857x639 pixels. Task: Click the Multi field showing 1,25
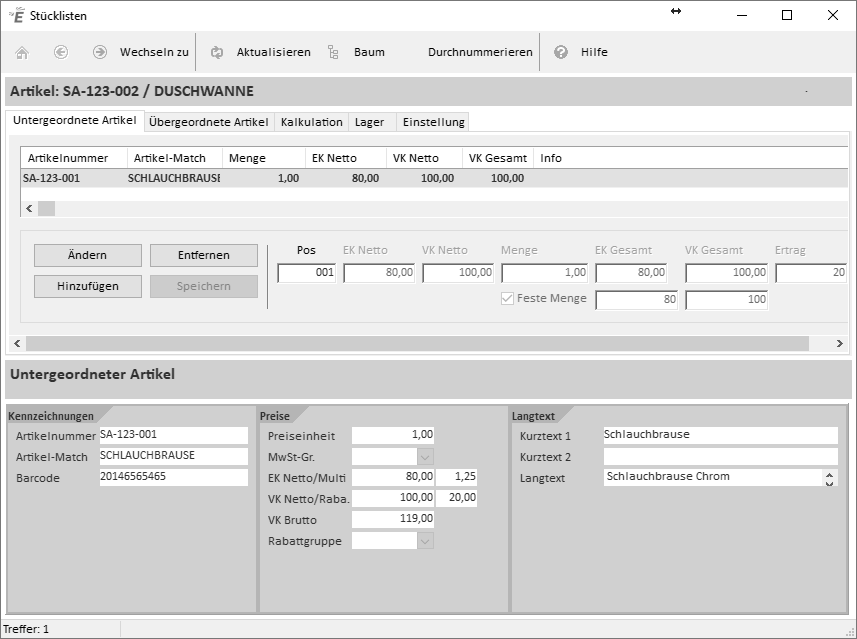(456, 477)
